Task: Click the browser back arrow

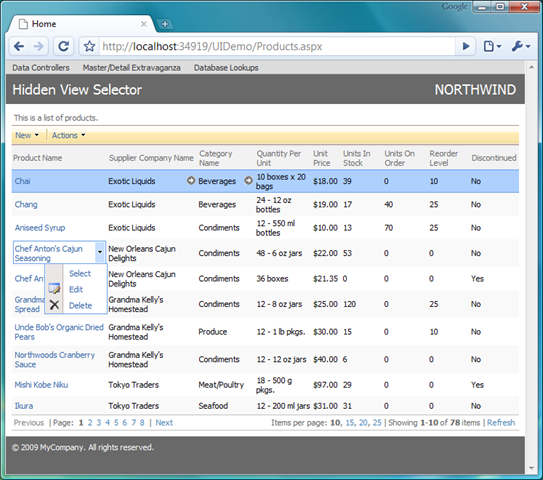Action: 19,46
